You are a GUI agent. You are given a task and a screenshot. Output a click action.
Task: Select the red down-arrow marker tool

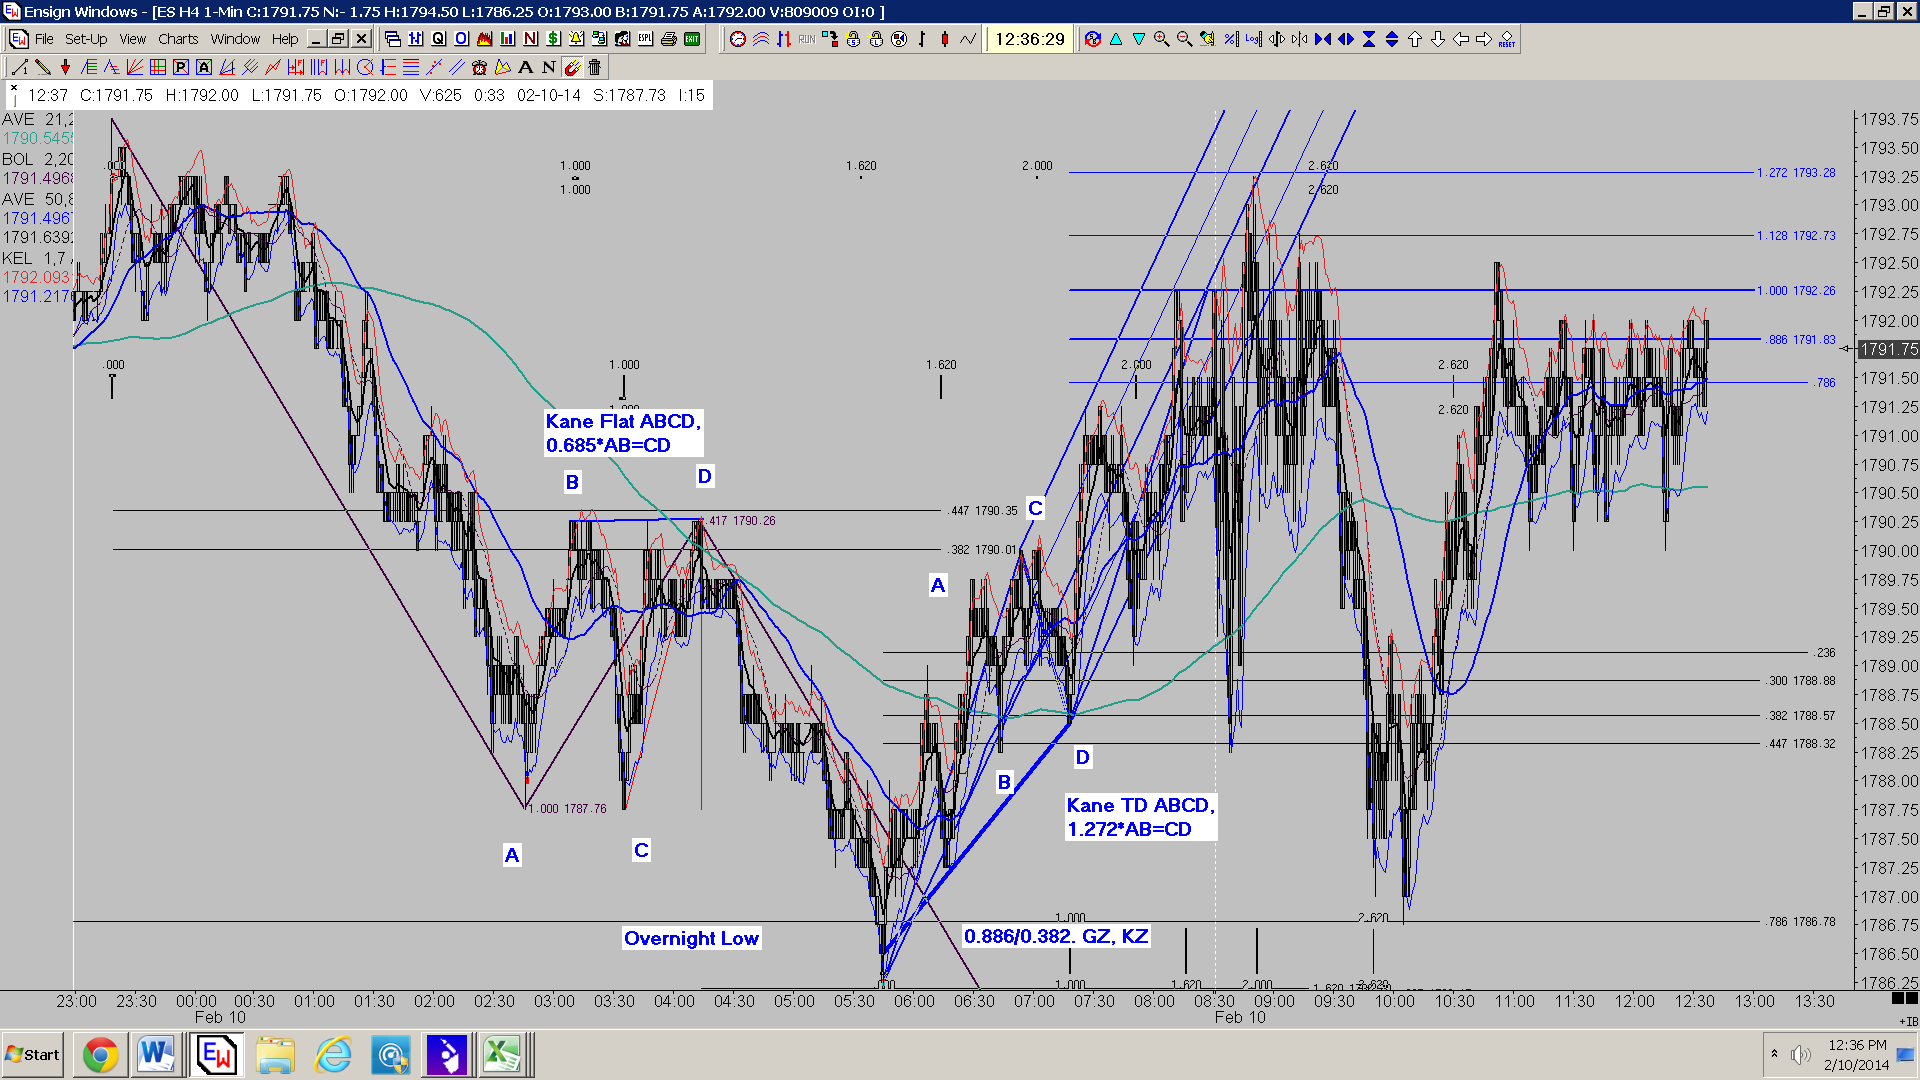tap(66, 67)
